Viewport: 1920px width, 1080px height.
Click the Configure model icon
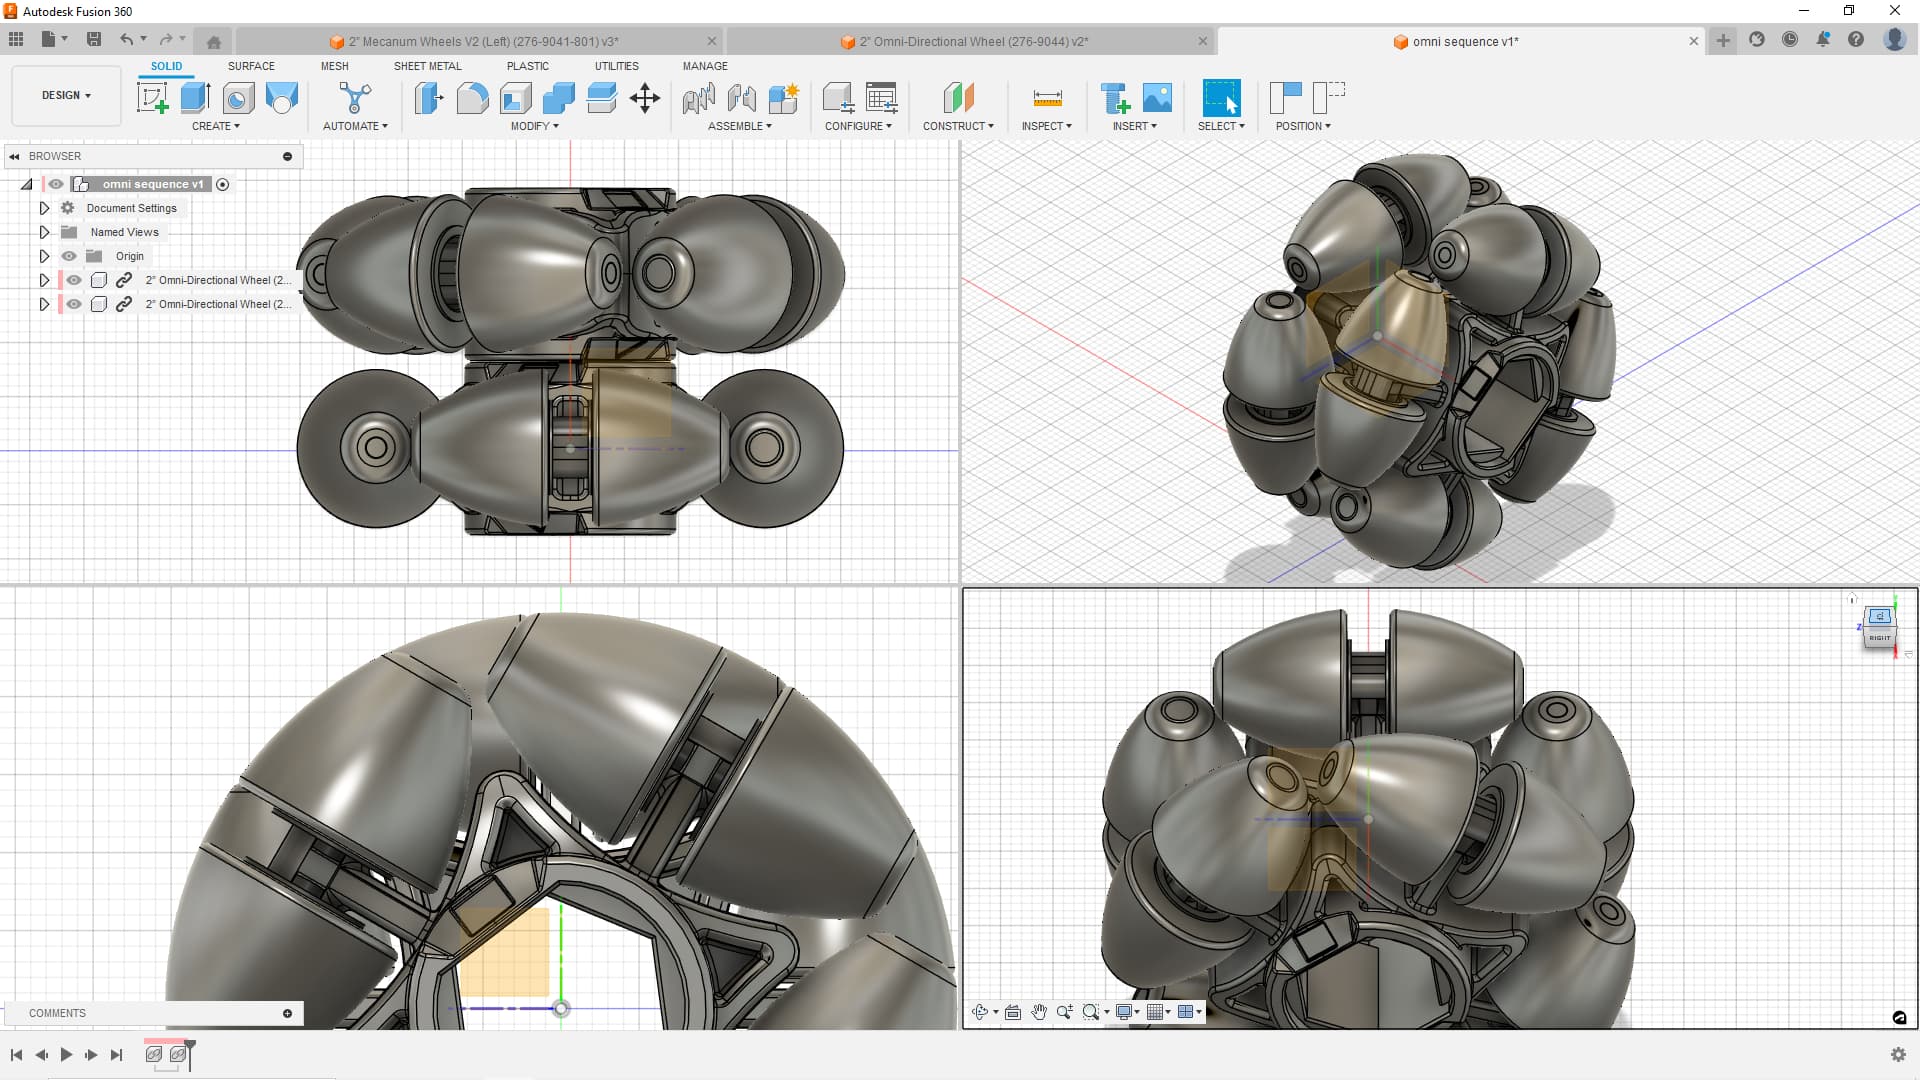tap(838, 98)
